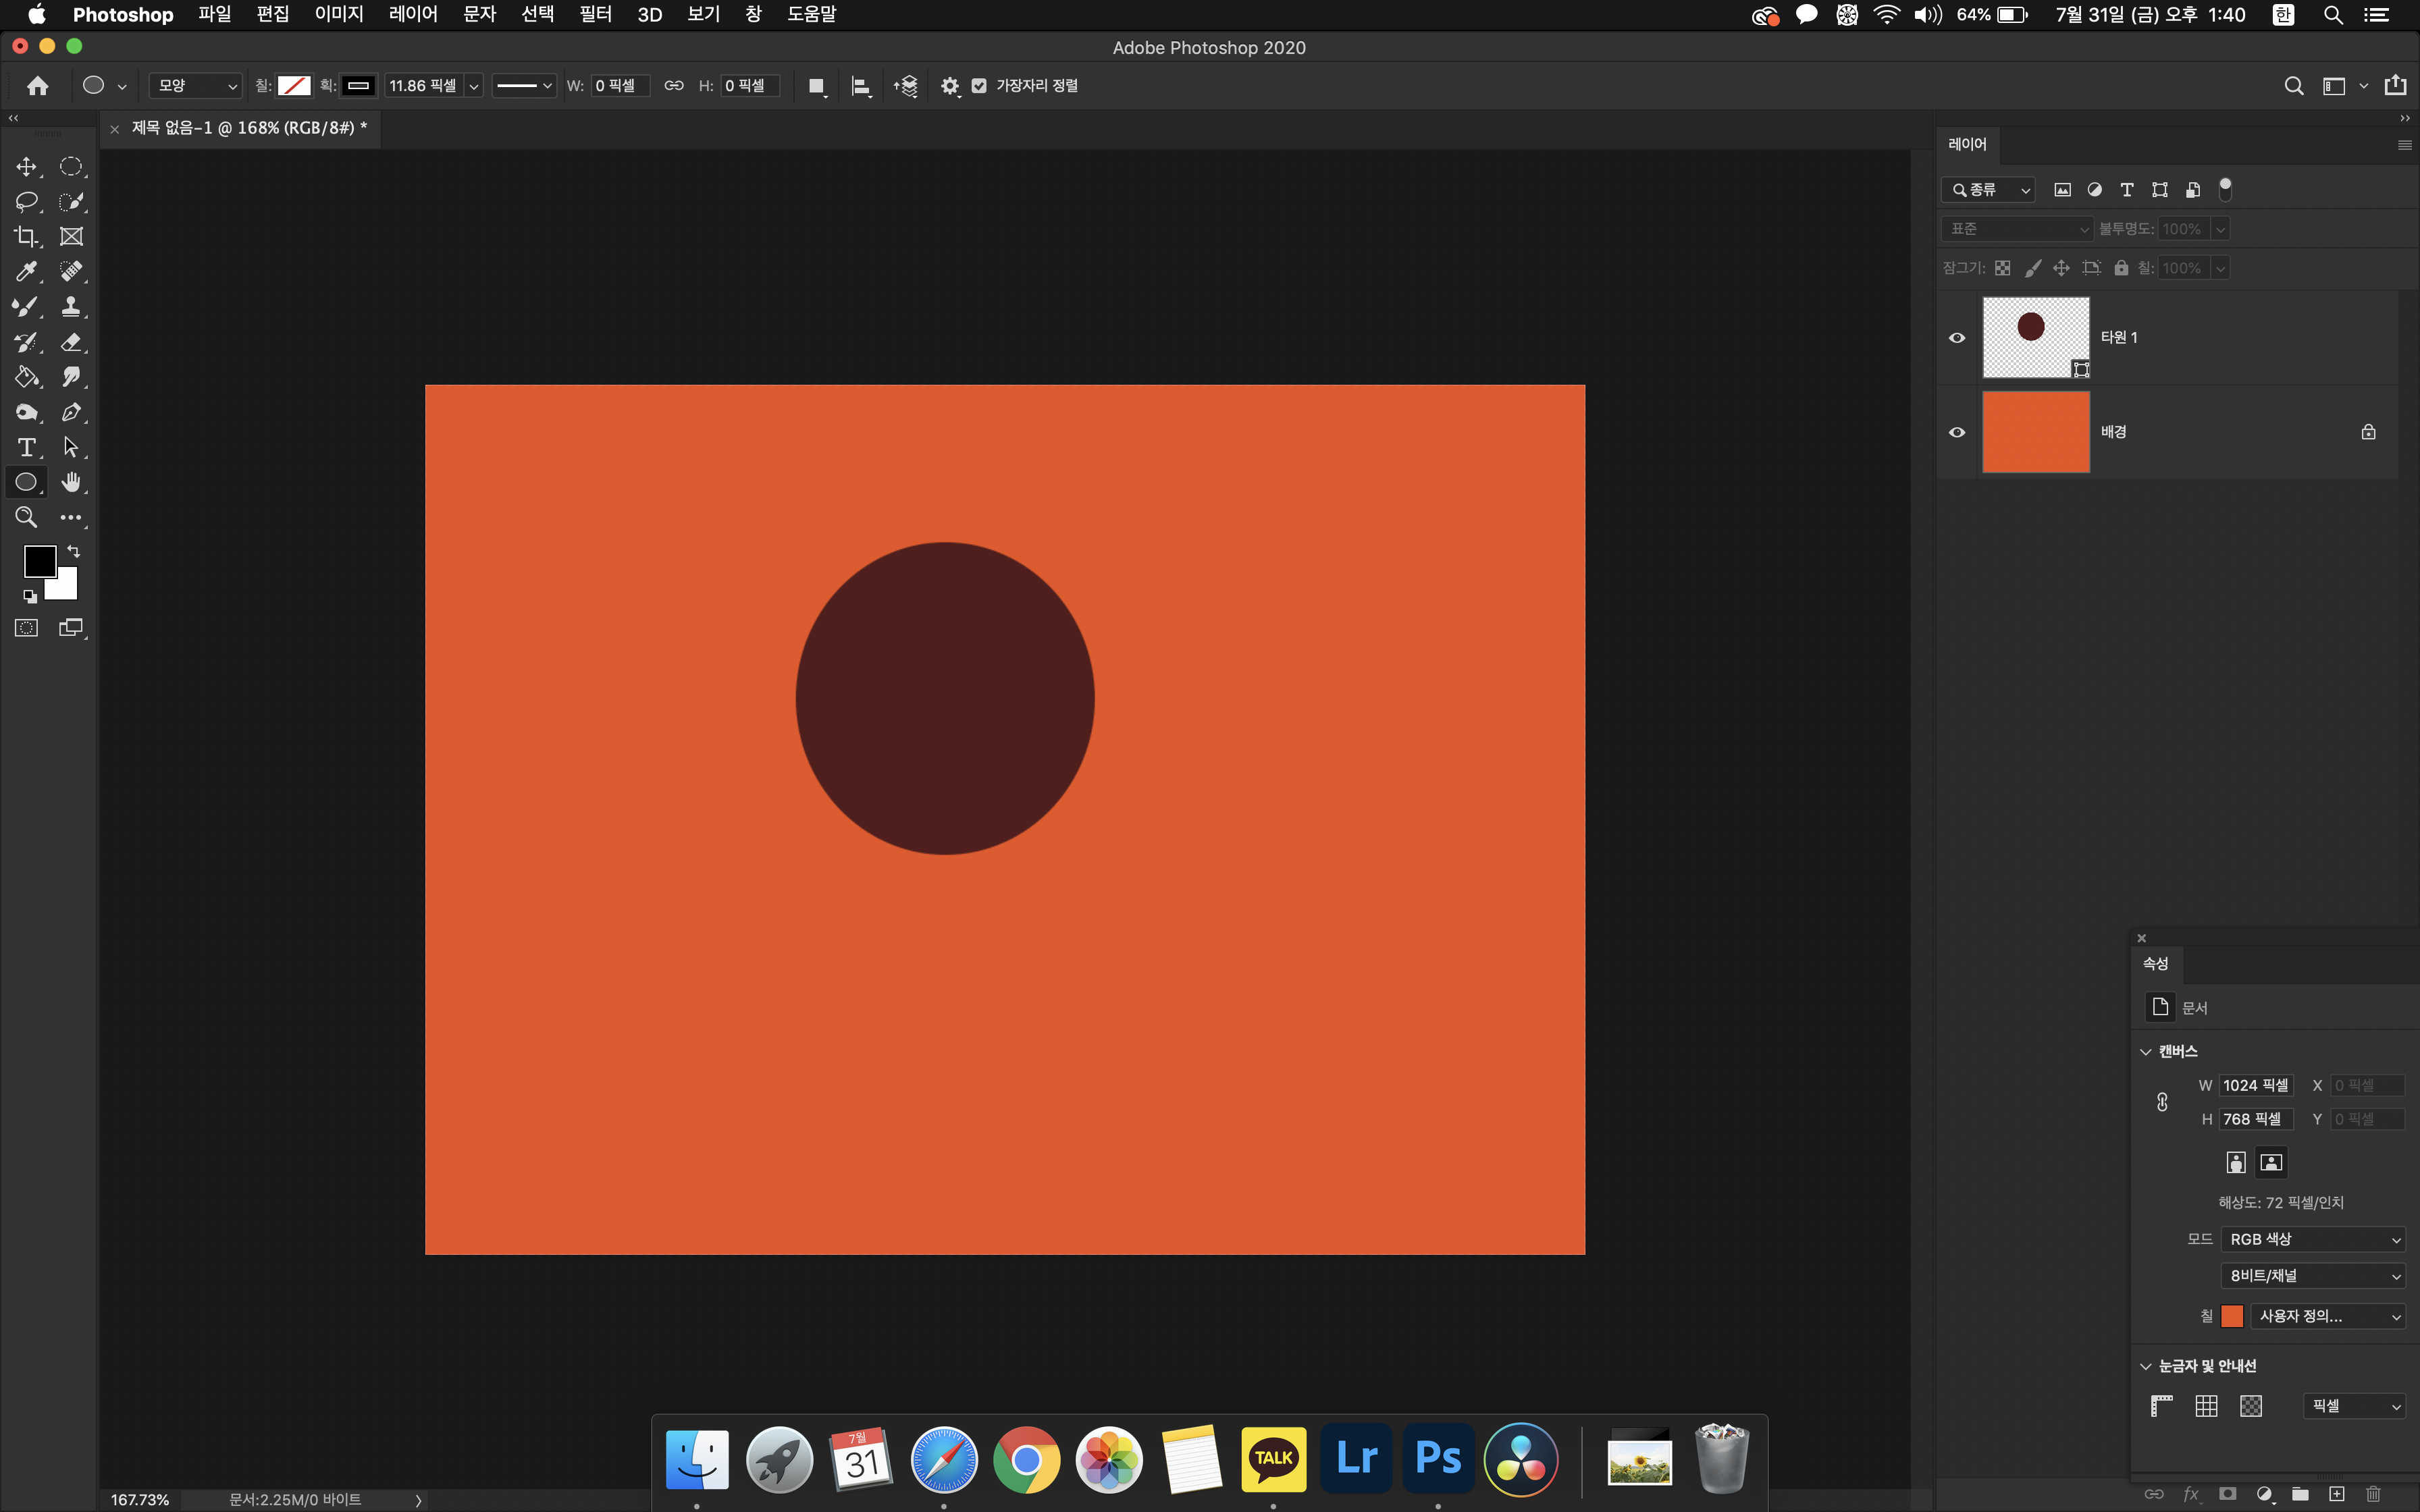Select the Crop tool
Viewport: 2420px width, 1512px height.
pos(26,237)
